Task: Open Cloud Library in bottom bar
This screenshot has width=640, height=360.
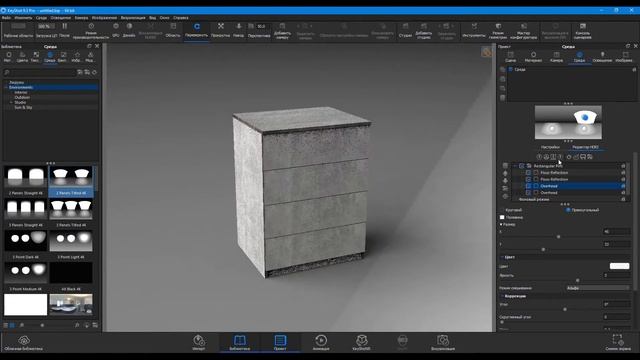Action: point(23,343)
